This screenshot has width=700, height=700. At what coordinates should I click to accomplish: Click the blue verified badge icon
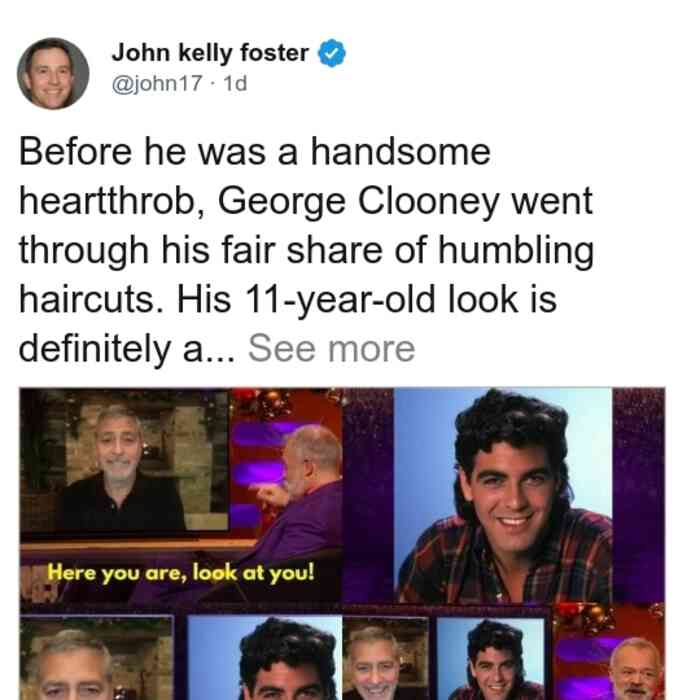click(x=331, y=53)
